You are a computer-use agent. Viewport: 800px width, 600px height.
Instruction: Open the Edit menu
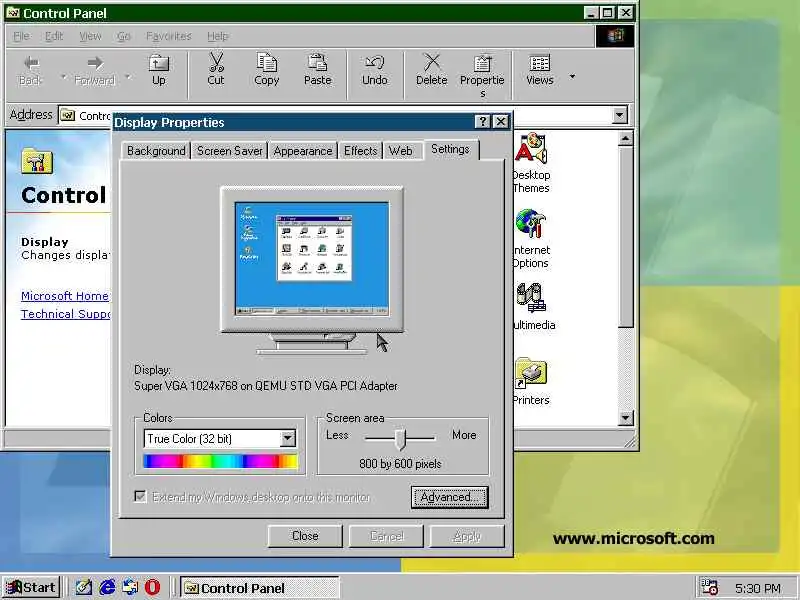coord(54,36)
